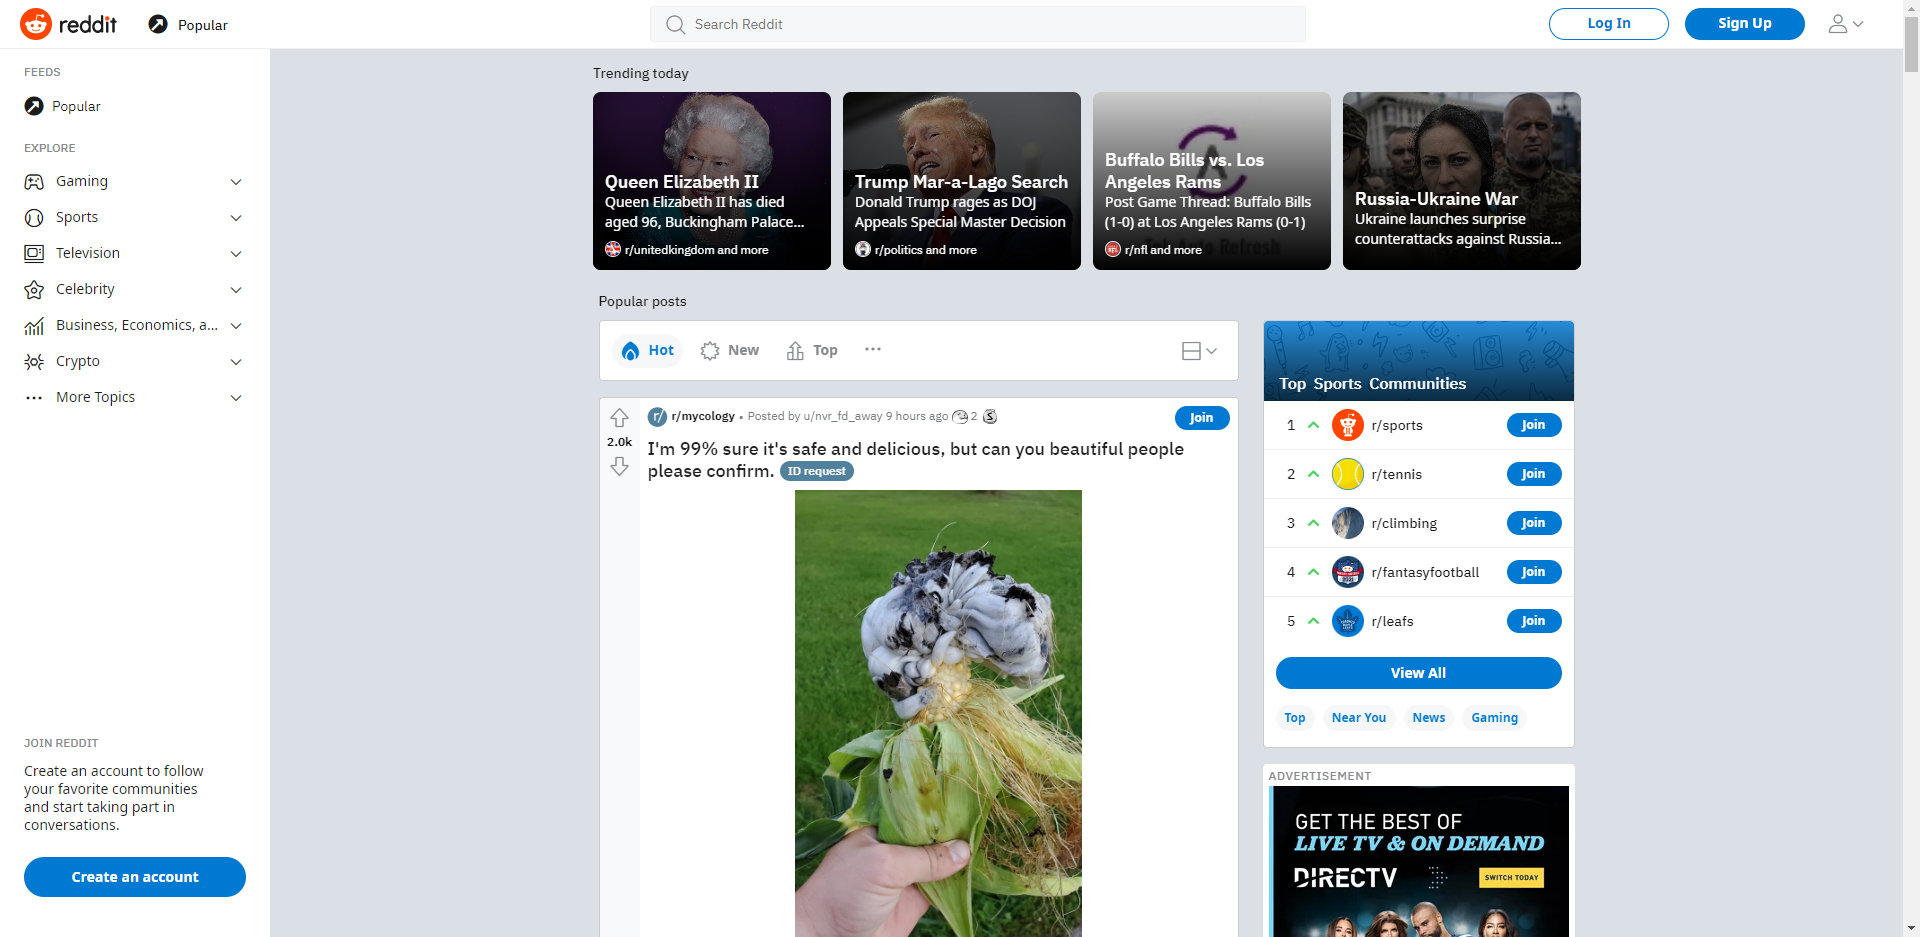Select the Top community filter
Viewport: 1920px width, 937px height.
pos(1295,718)
